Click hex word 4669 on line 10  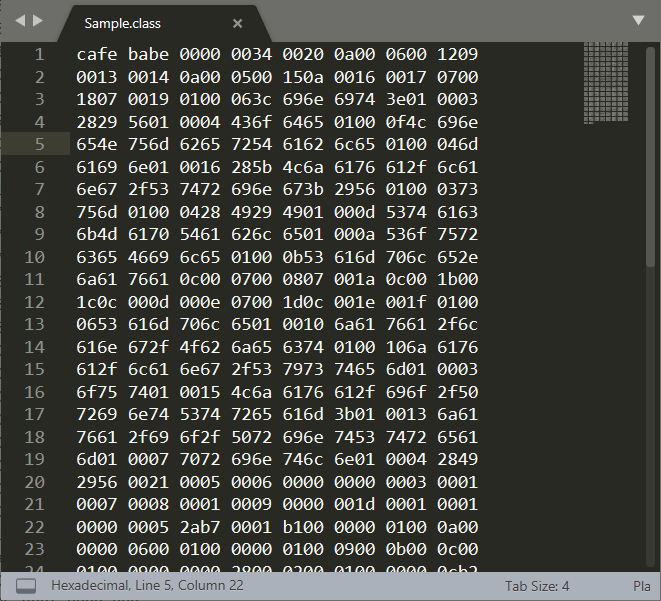148,257
